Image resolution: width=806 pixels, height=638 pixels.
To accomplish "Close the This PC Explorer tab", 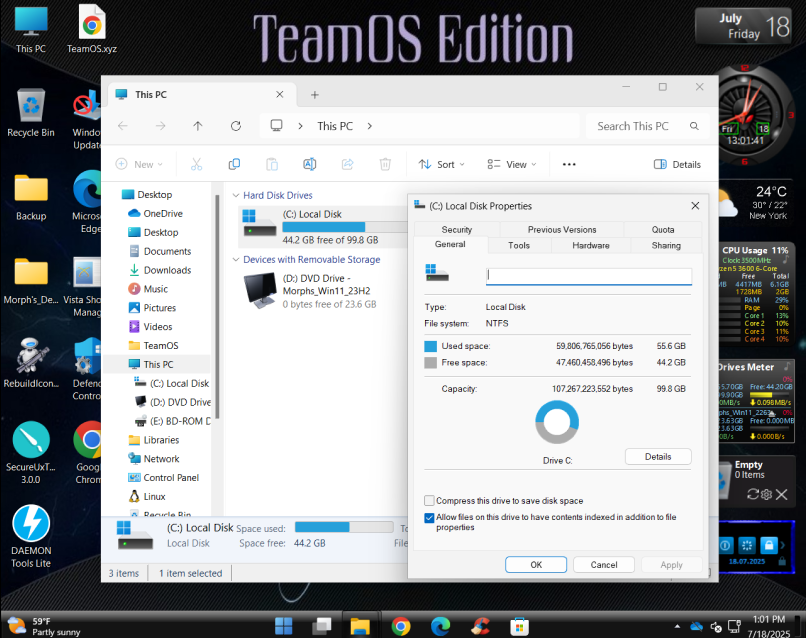I will click(x=280, y=95).
